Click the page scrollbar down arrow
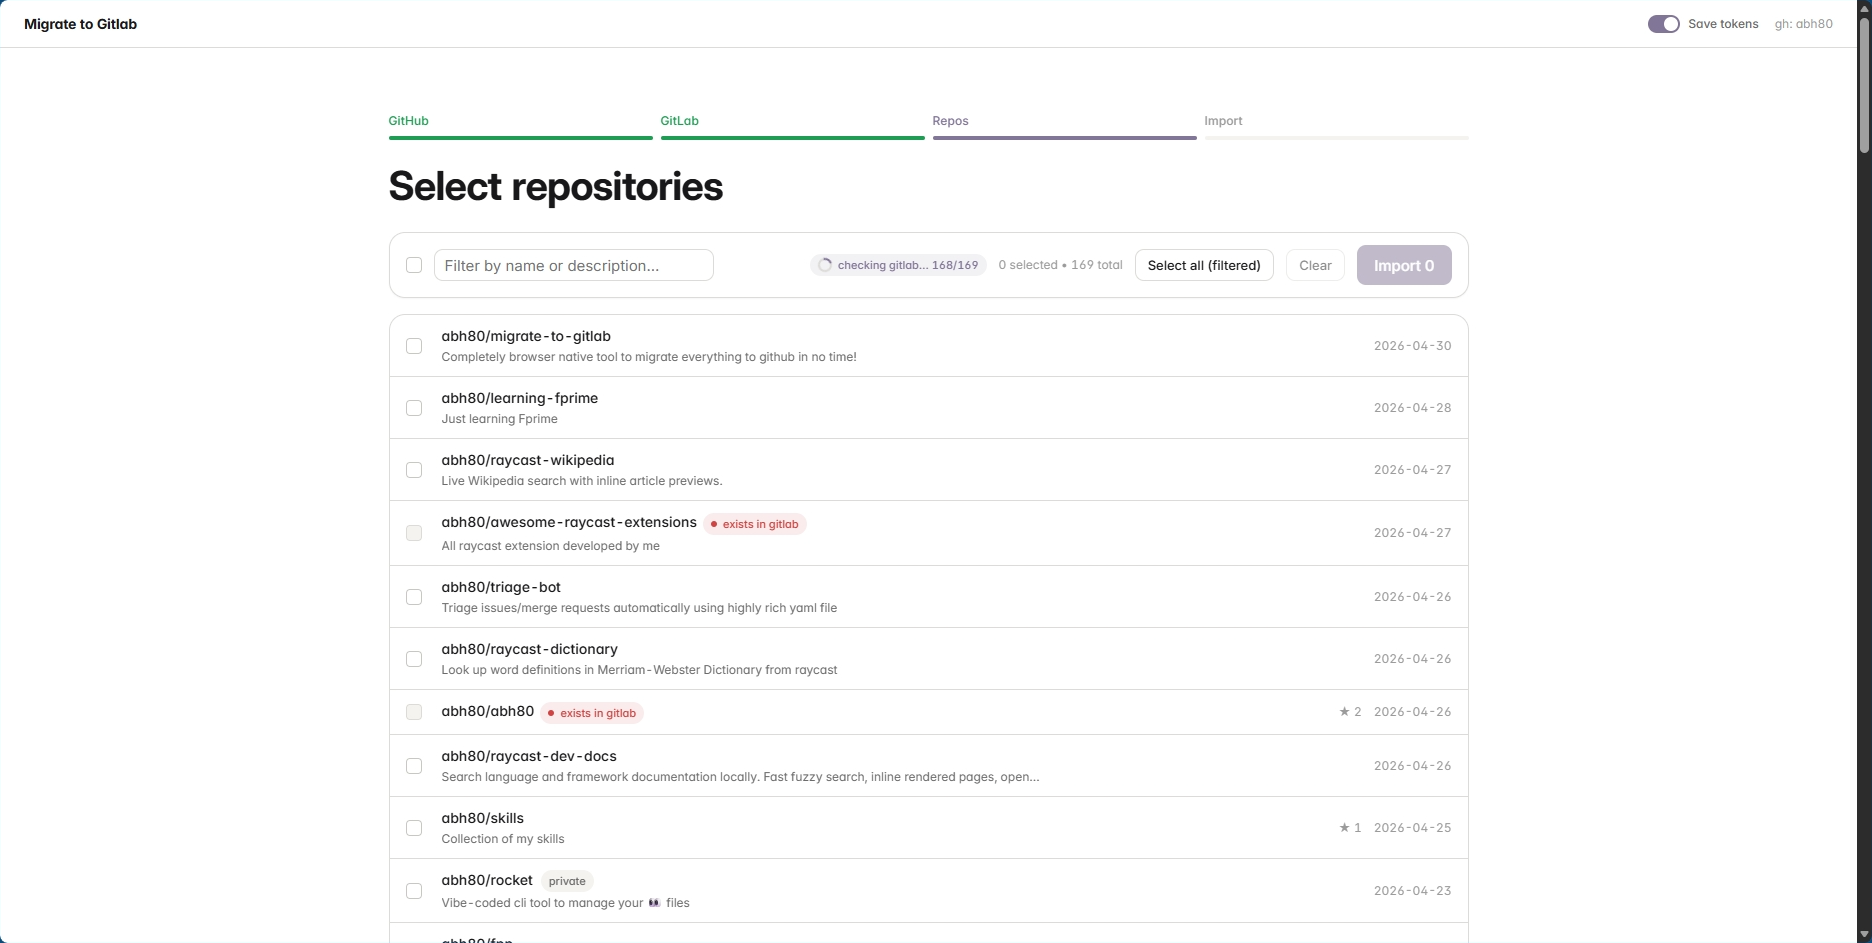The width and height of the screenshot is (1872, 943). (1864, 935)
